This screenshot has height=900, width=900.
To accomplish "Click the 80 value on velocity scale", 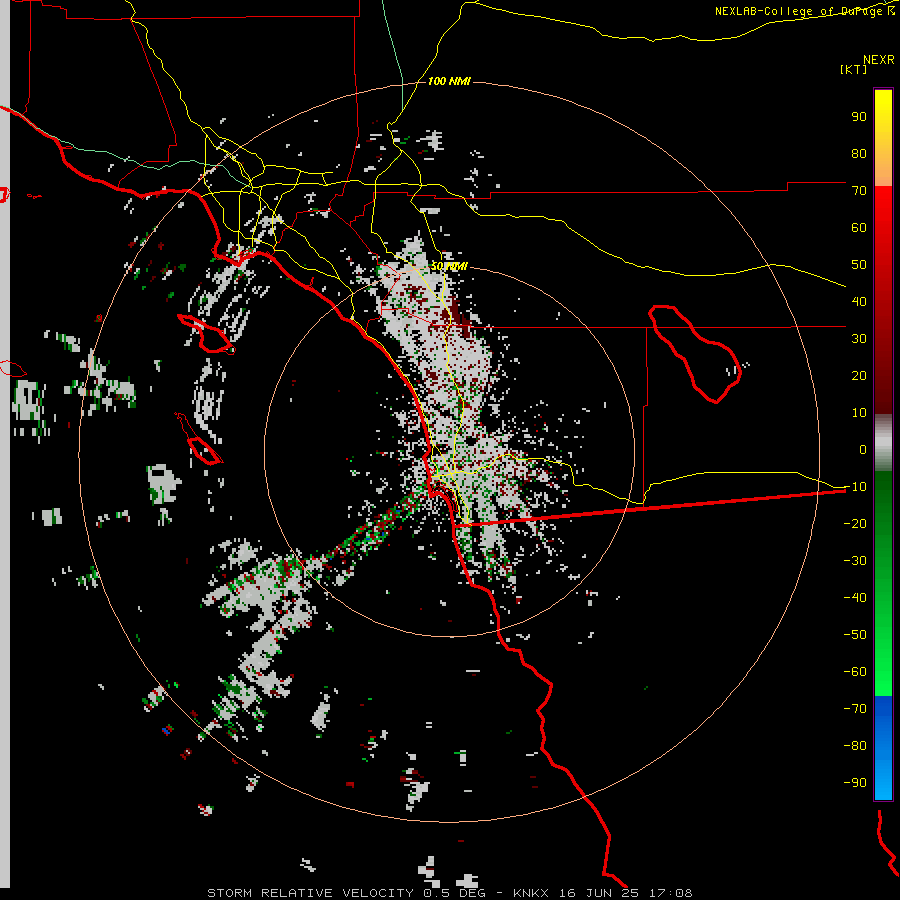I will point(859,154).
